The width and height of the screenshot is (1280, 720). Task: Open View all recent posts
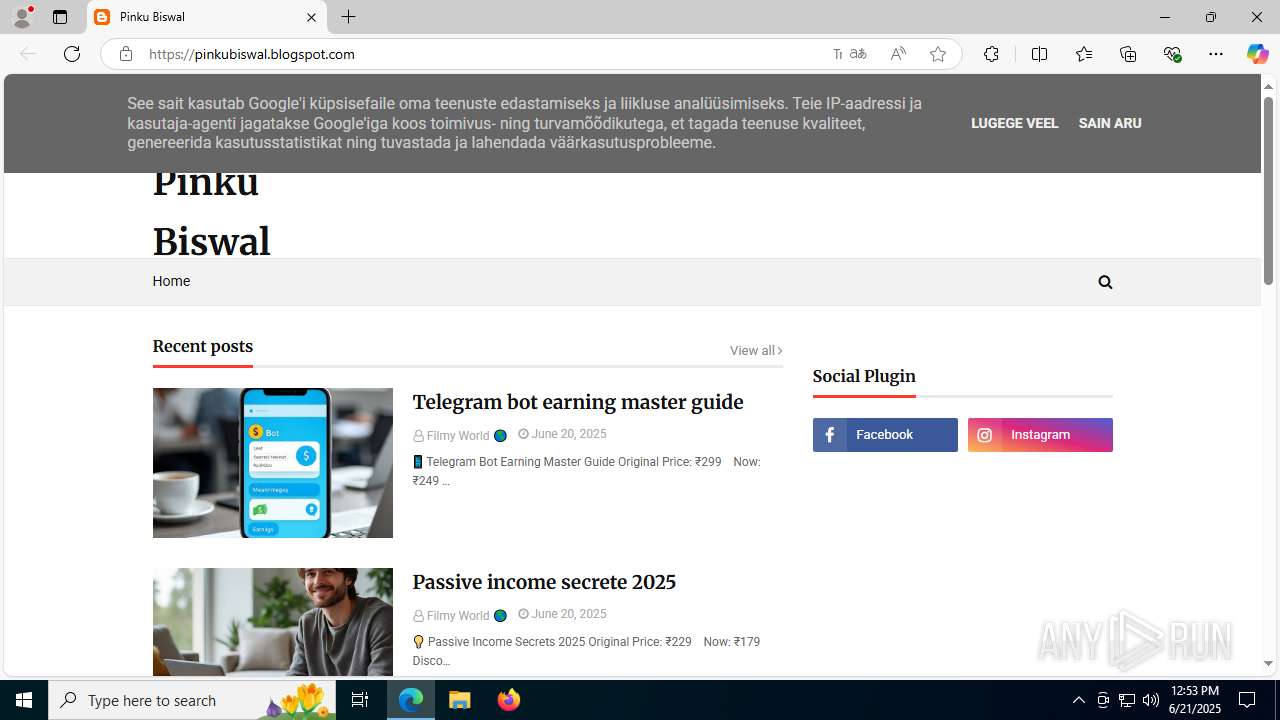coord(756,350)
